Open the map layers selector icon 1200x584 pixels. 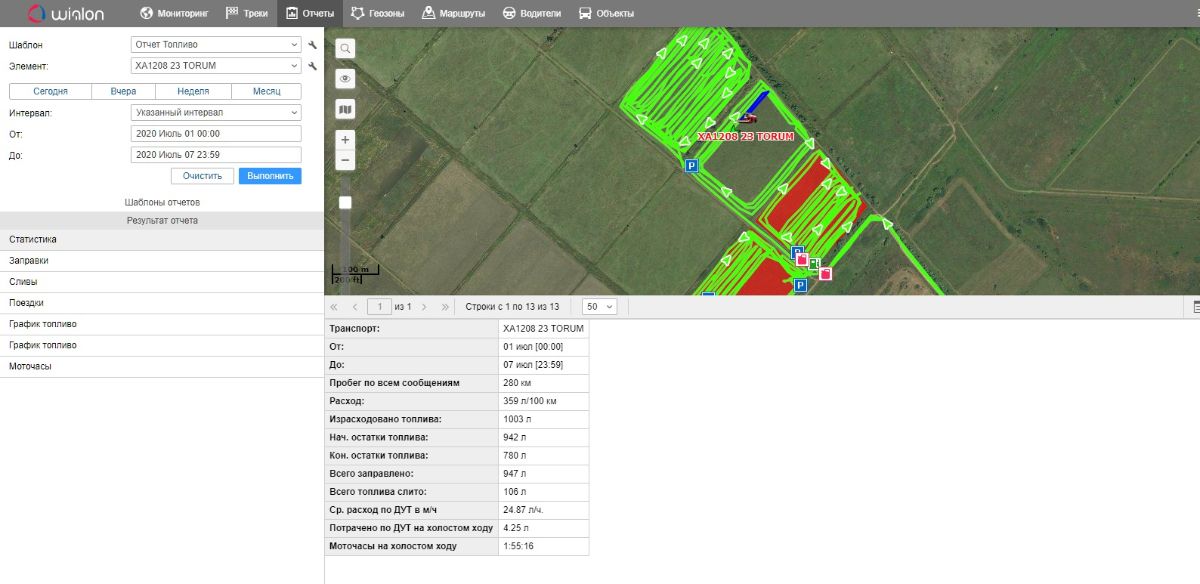point(345,109)
